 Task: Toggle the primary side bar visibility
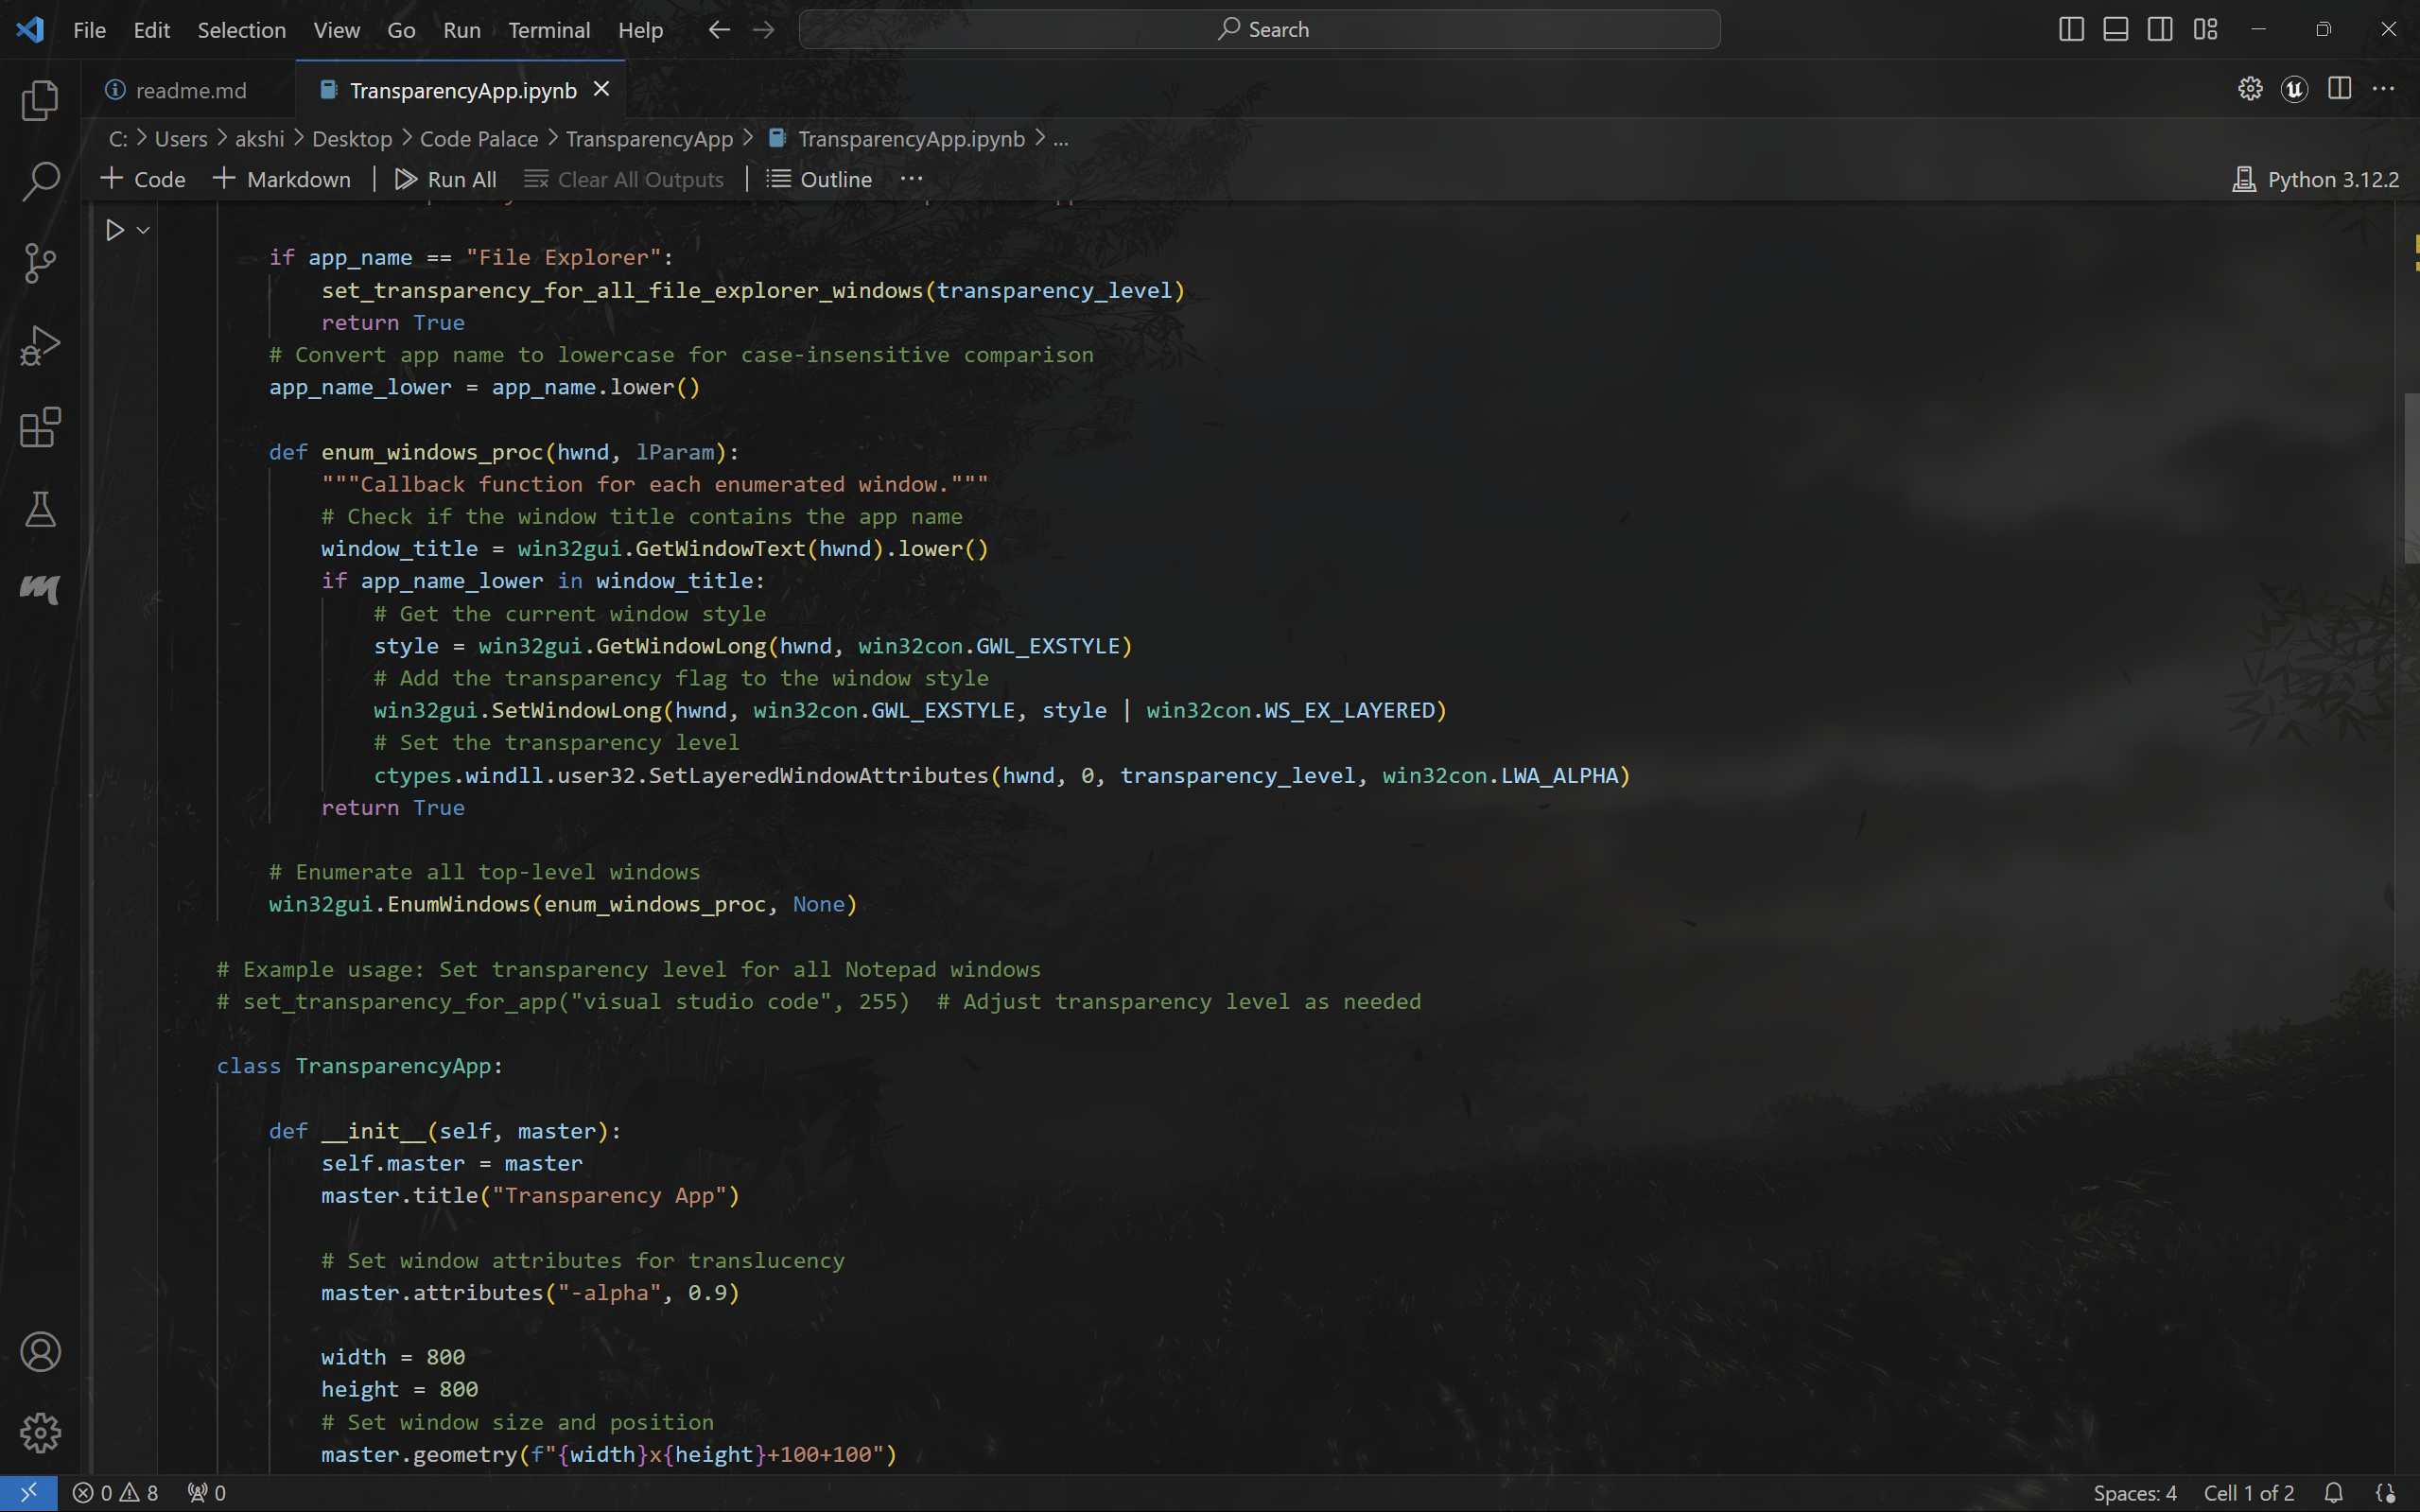[2071, 30]
